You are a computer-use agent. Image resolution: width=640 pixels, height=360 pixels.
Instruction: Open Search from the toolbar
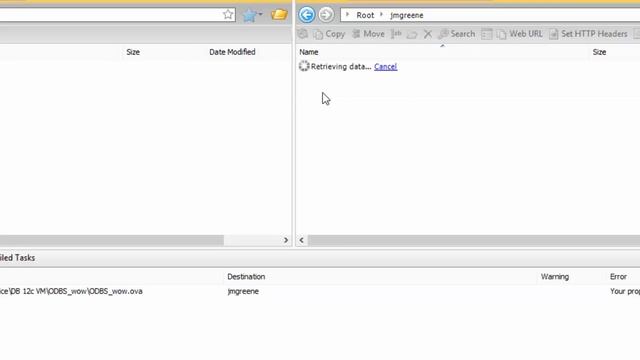pos(457,34)
